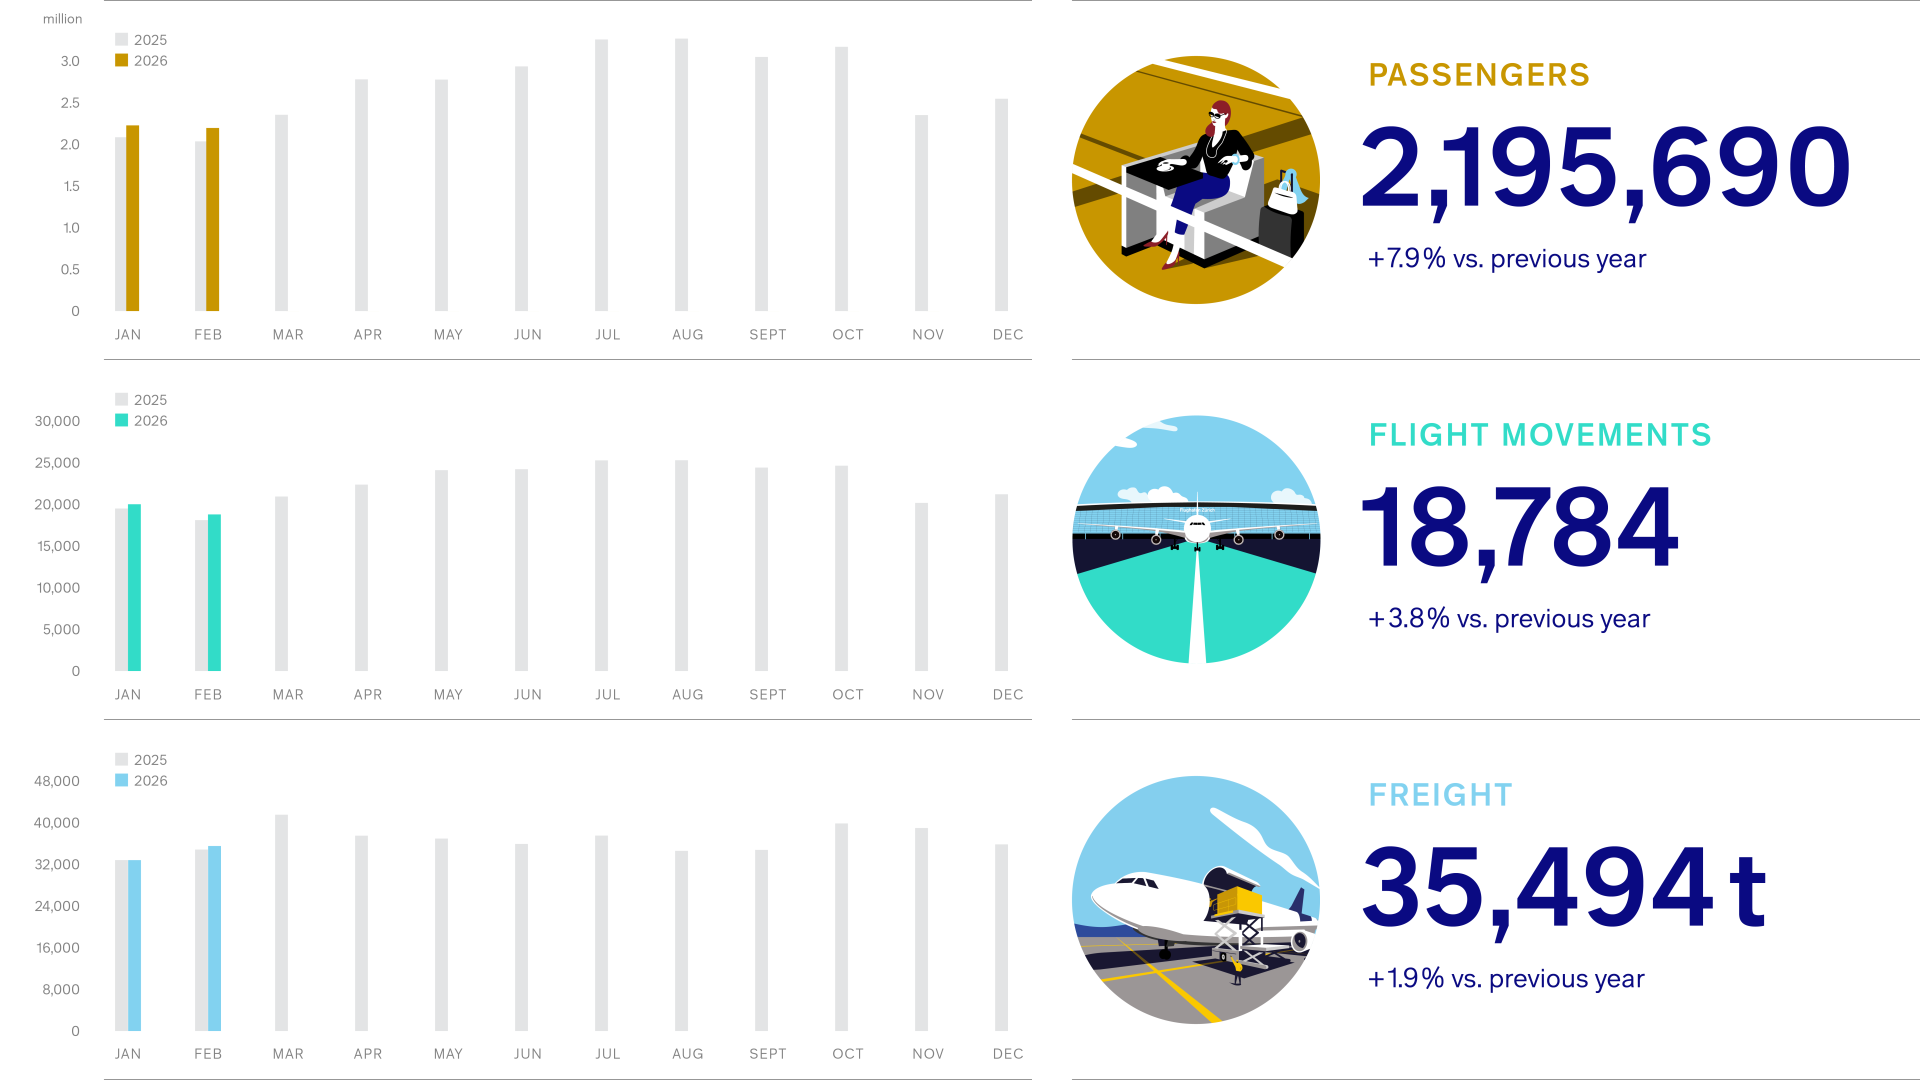Click the passengers lounge illustration icon
Image resolution: width=1920 pixels, height=1080 pixels.
coord(1196,180)
